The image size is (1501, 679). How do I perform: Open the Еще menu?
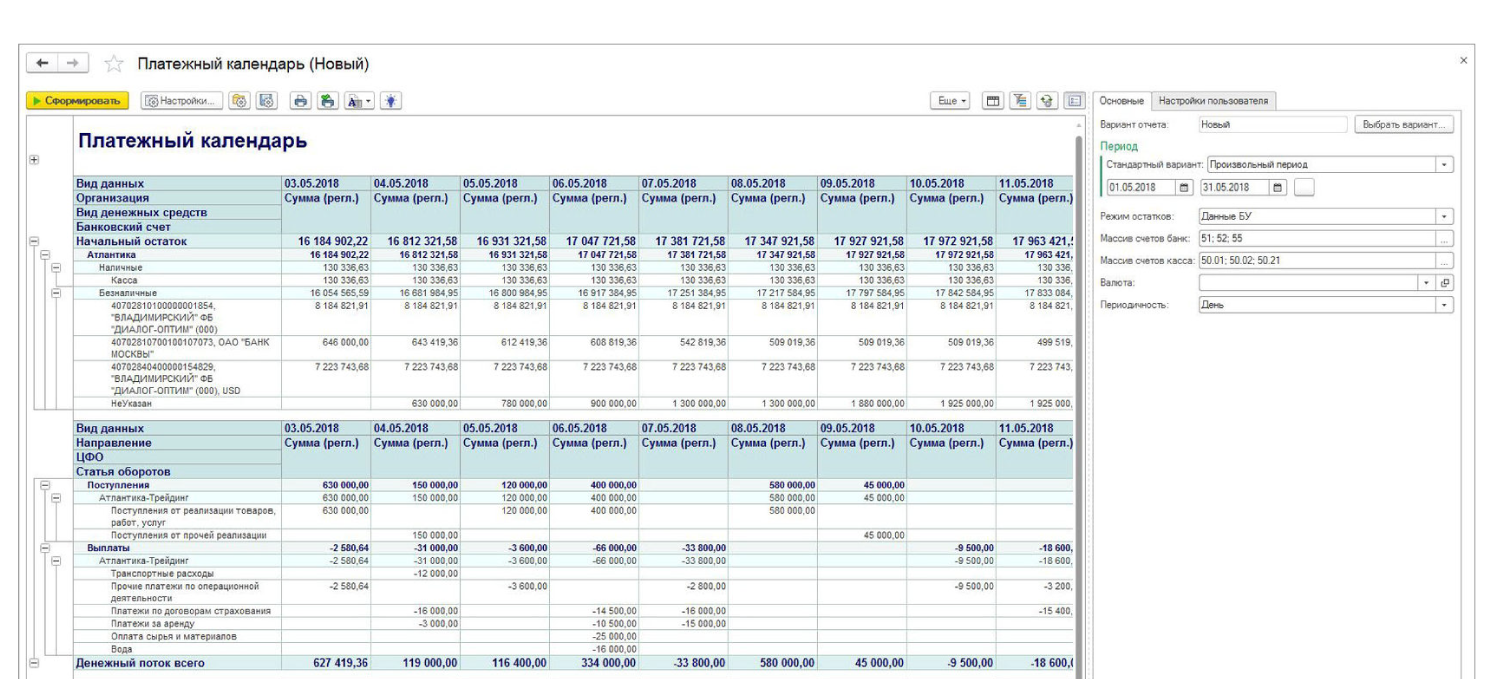coord(950,101)
